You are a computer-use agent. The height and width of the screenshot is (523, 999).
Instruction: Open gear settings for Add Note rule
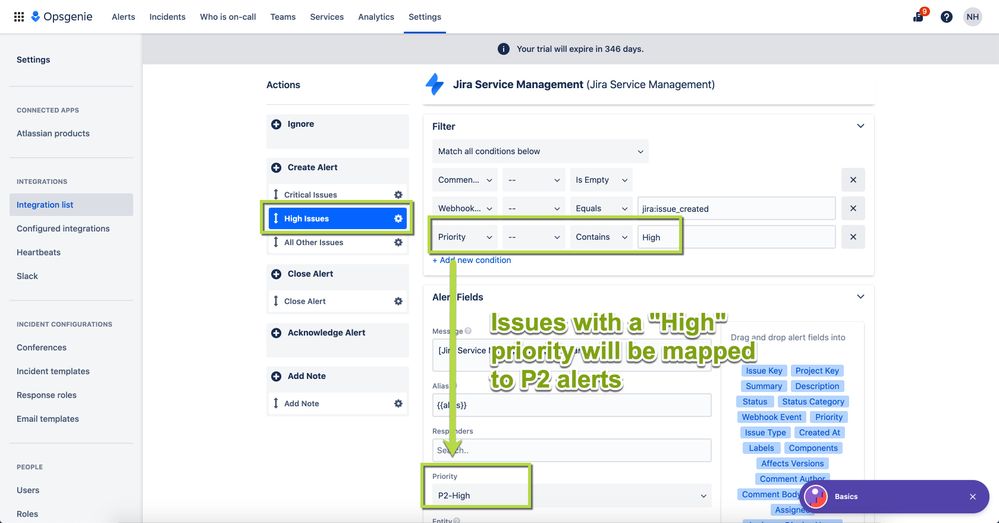[398, 403]
